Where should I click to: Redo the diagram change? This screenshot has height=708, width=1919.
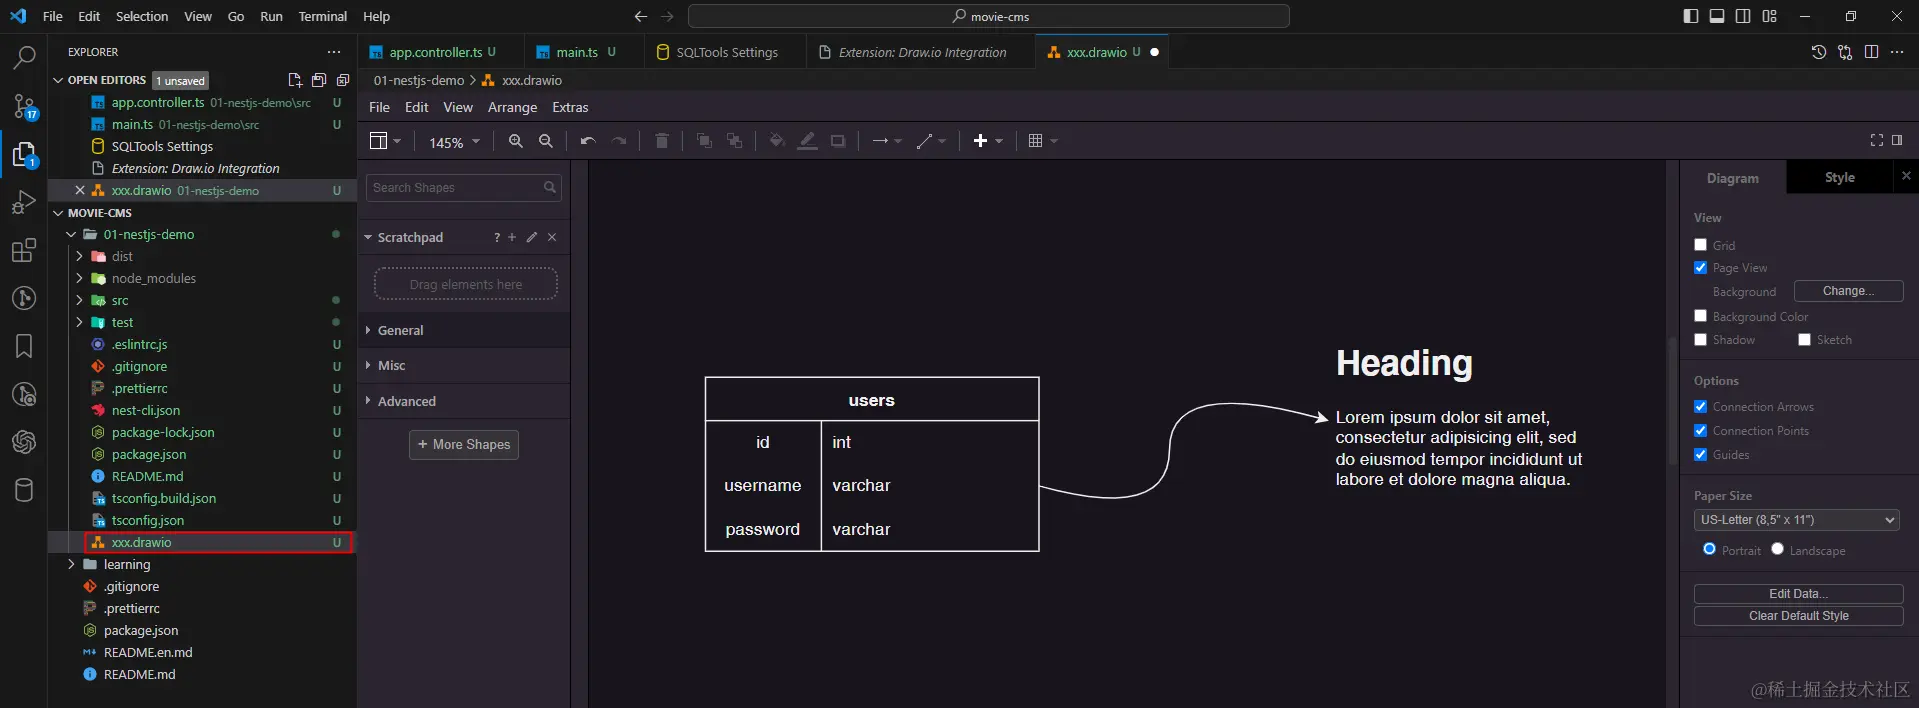pyautogui.click(x=619, y=141)
